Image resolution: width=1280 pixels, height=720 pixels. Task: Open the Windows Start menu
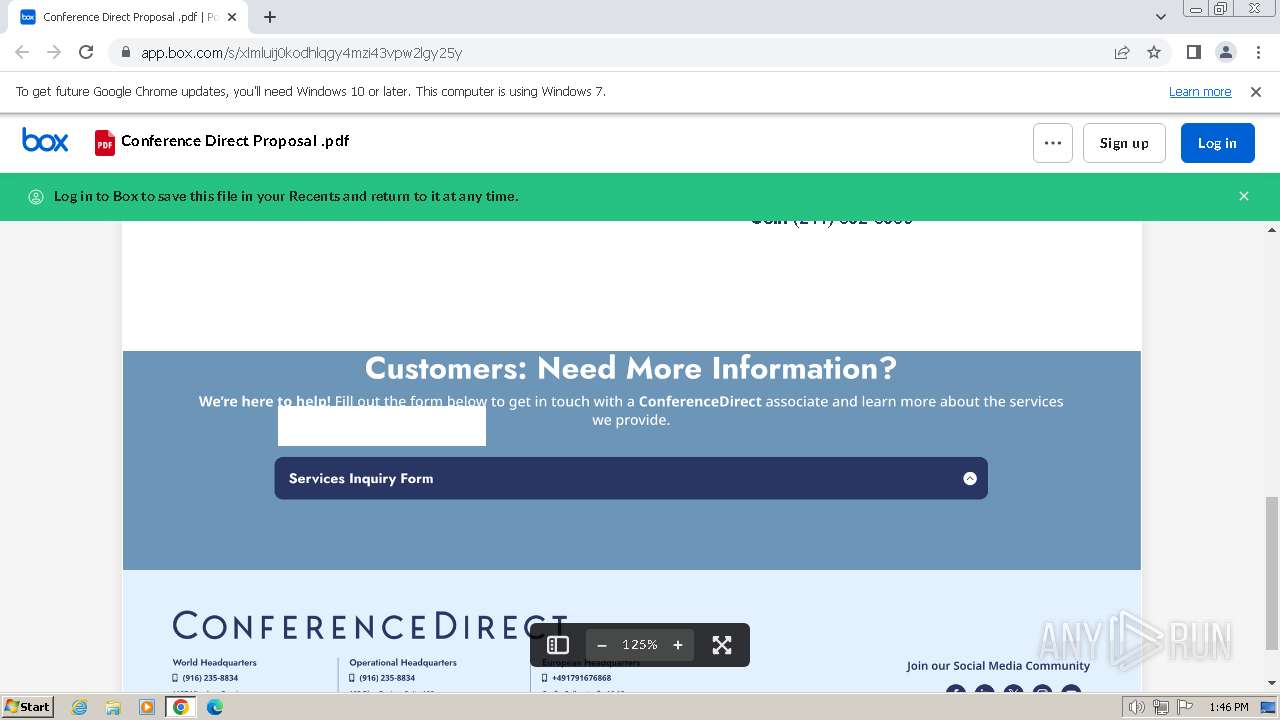coord(28,707)
